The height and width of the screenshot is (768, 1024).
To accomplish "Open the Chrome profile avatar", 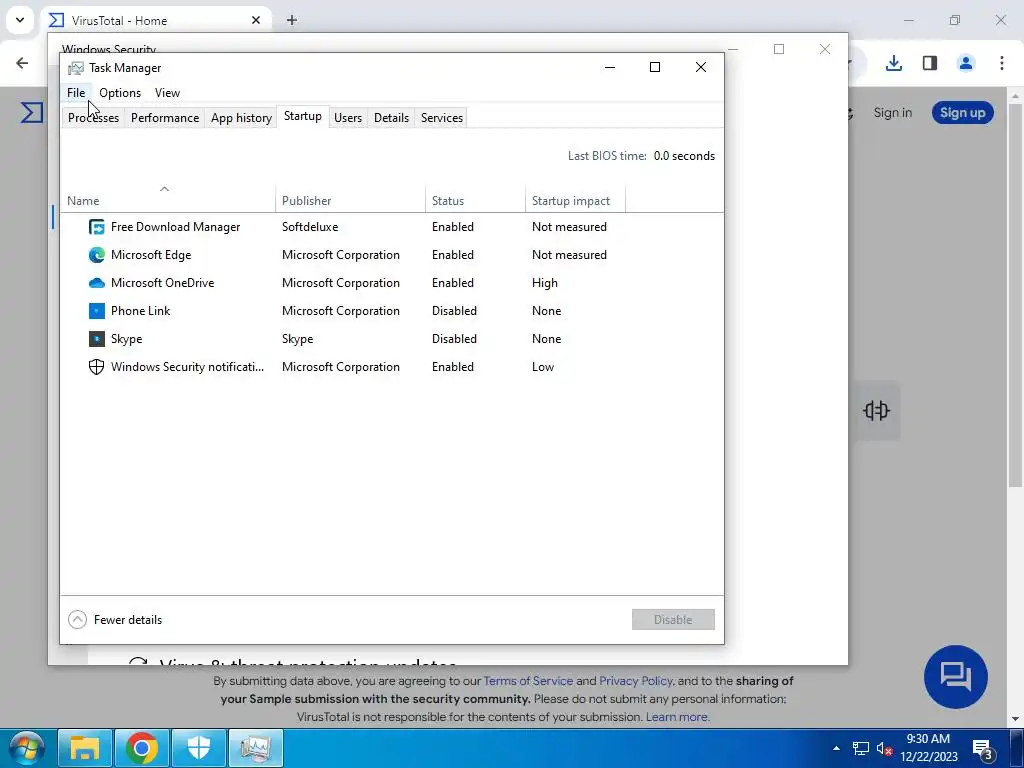I will click(965, 63).
